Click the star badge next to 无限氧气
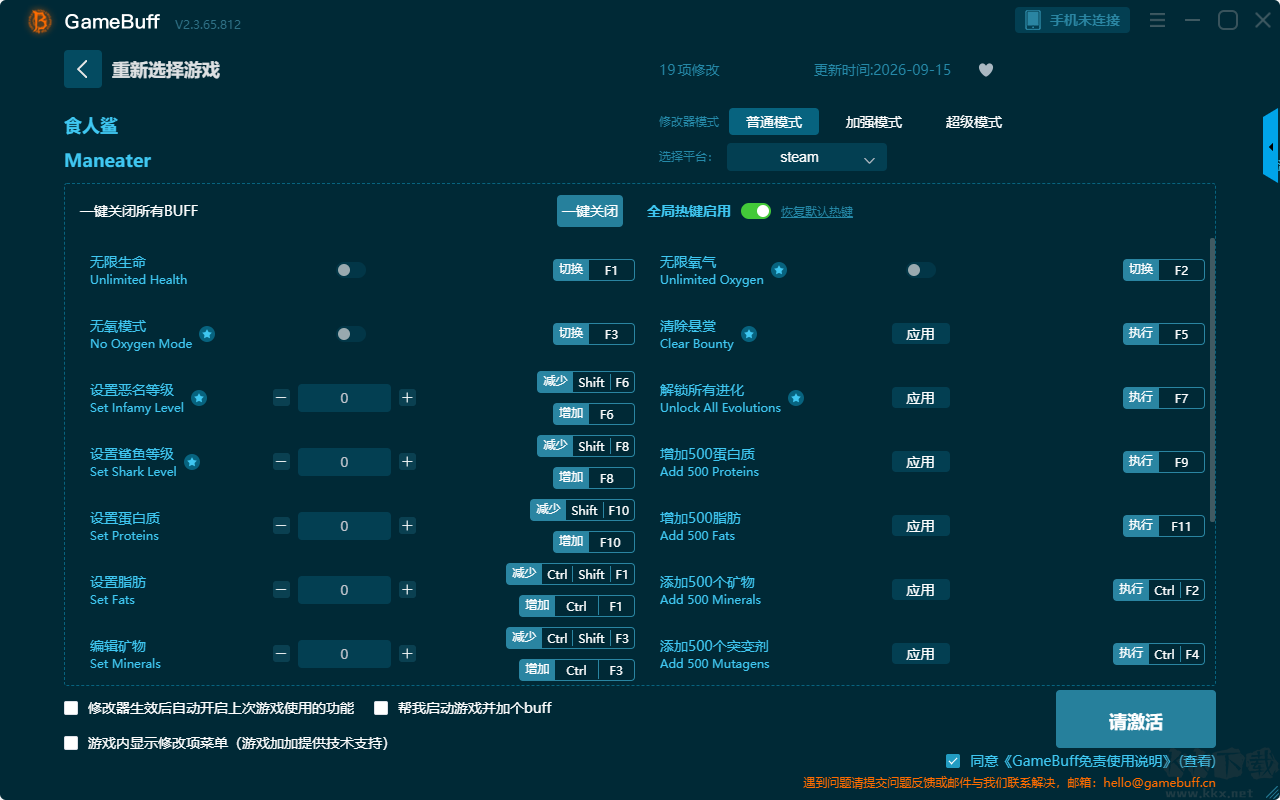 point(779,270)
